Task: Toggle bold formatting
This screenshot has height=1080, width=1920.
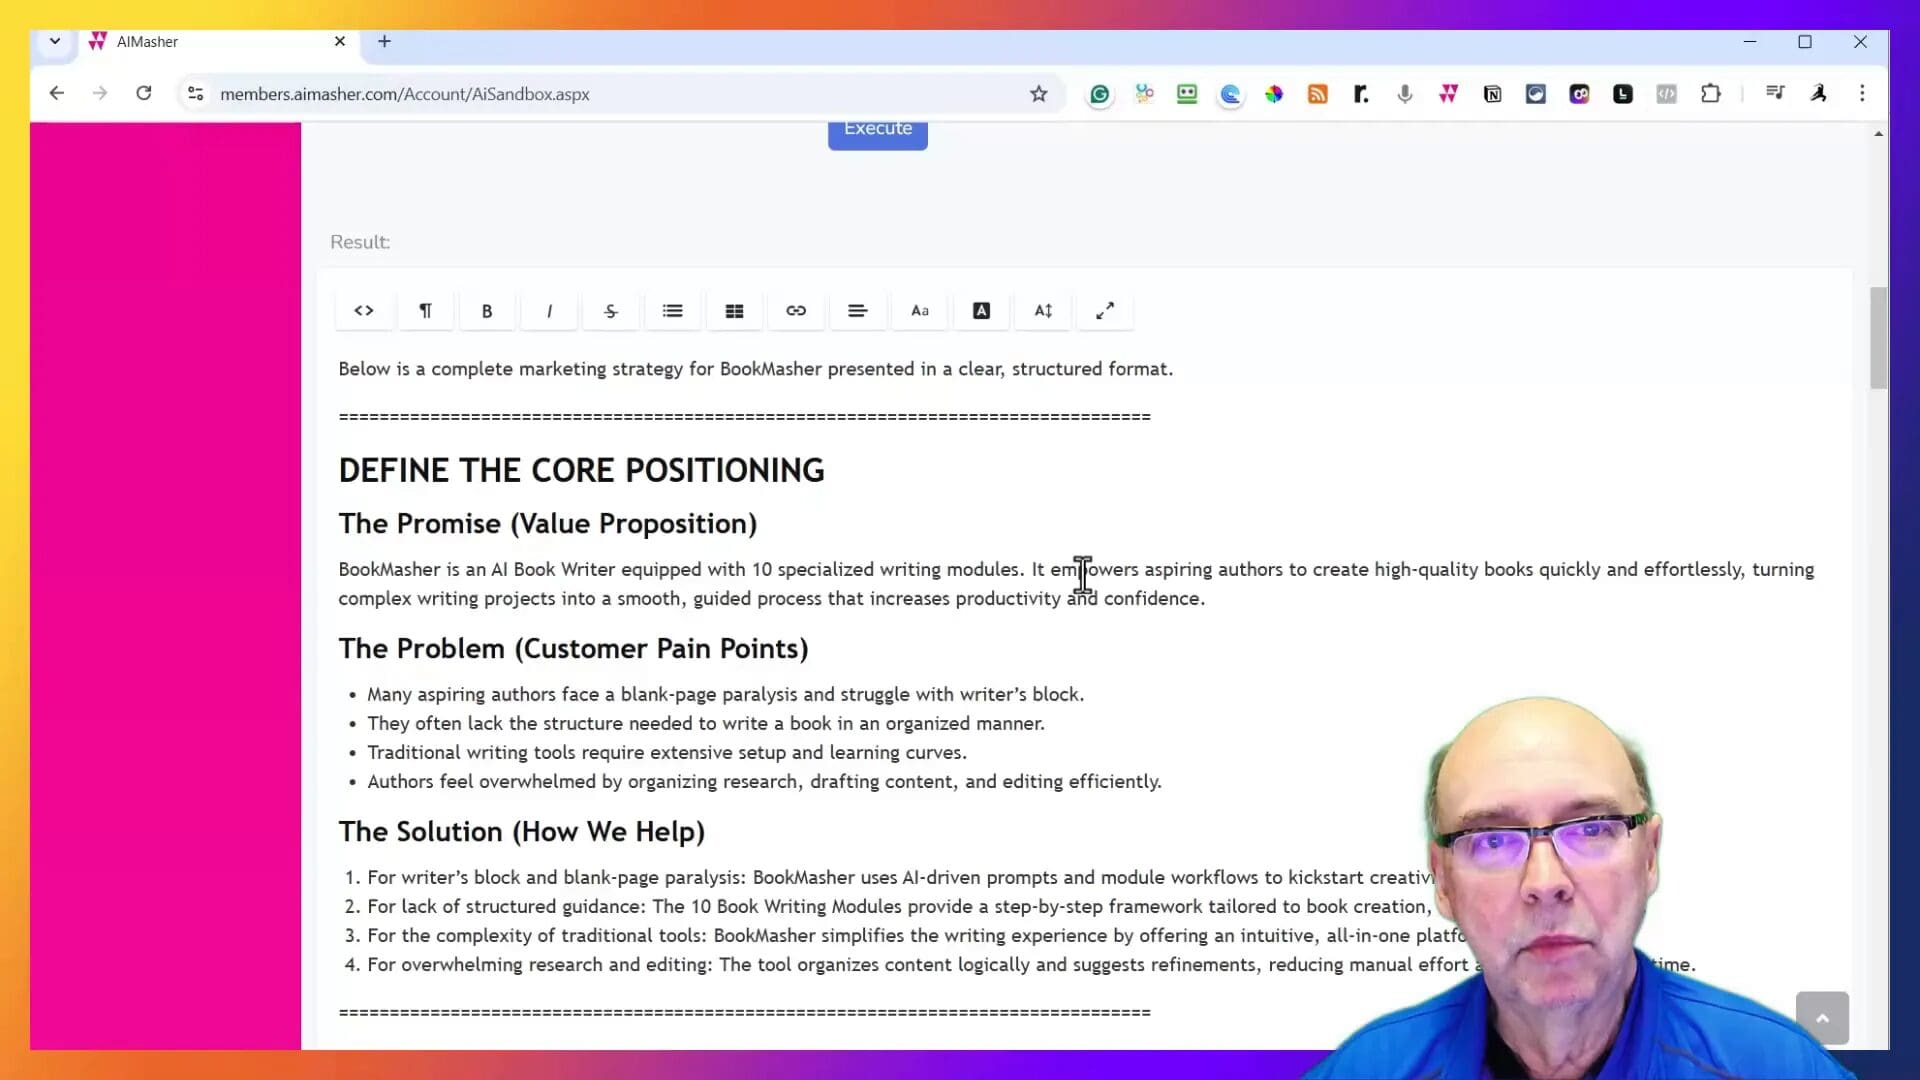Action: click(x=487, y=311)
